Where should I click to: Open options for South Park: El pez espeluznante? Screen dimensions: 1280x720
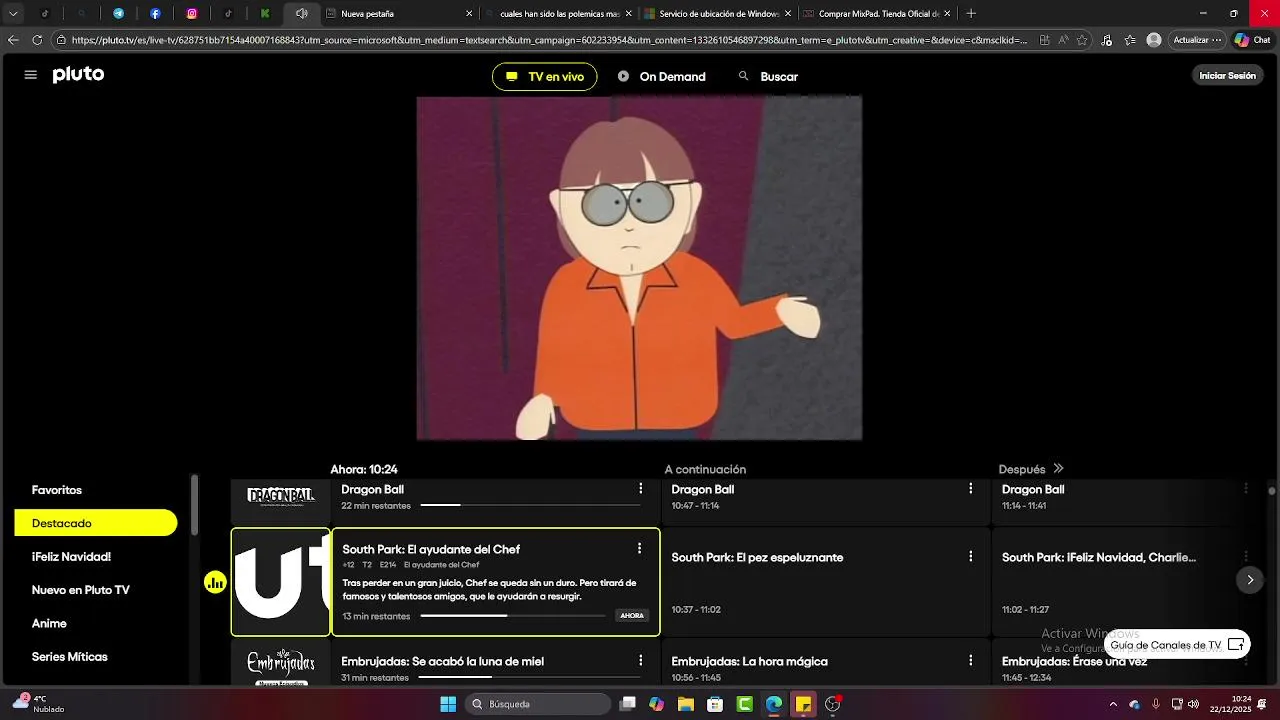coord(970,556)
